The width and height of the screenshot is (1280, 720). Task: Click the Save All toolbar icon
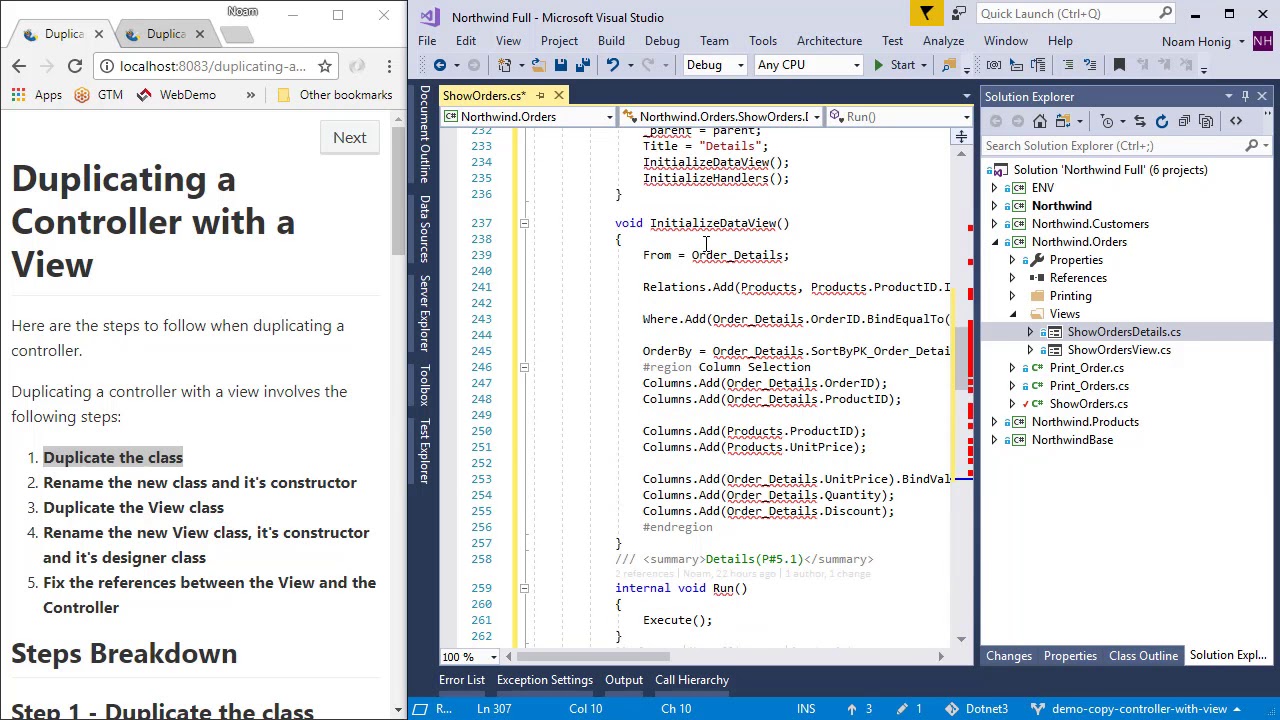[583, 65]
